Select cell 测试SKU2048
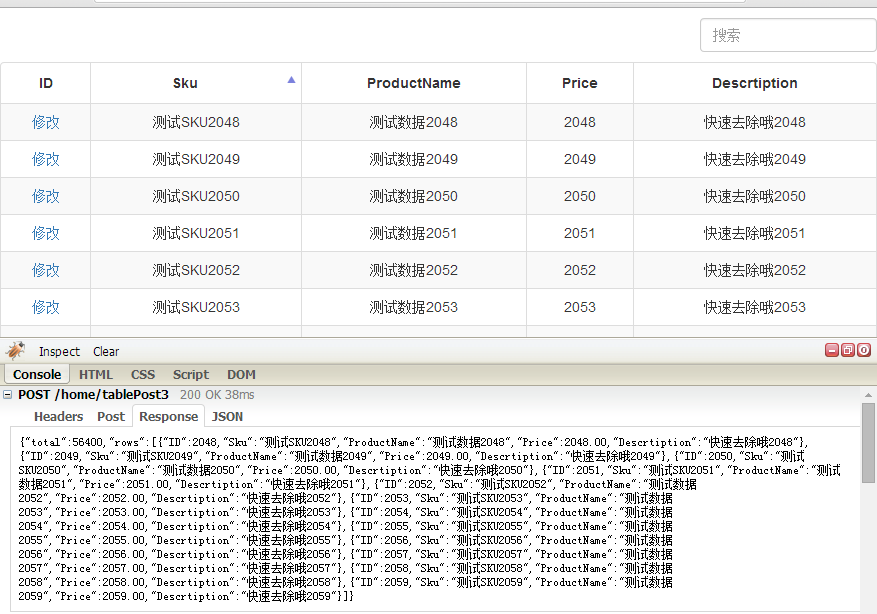877x614 pixels. (196, 122)
